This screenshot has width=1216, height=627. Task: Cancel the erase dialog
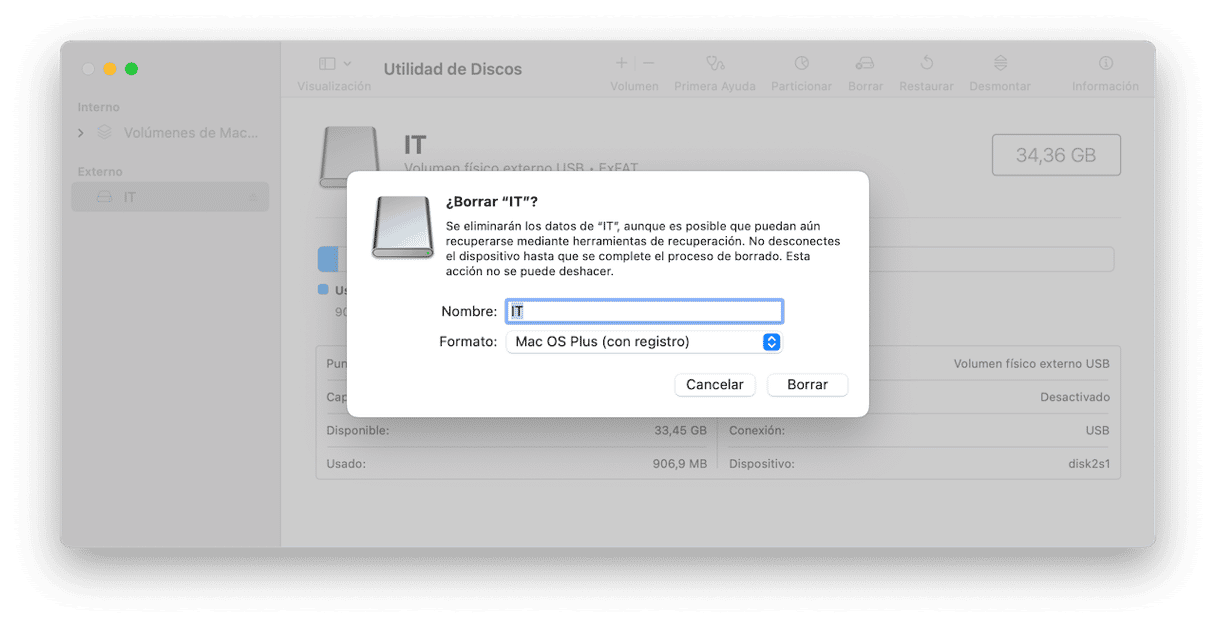715,385
